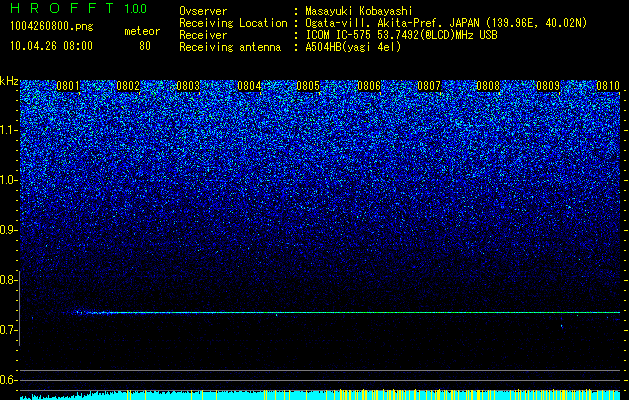Click the 0809 time marker

(548, 86)
